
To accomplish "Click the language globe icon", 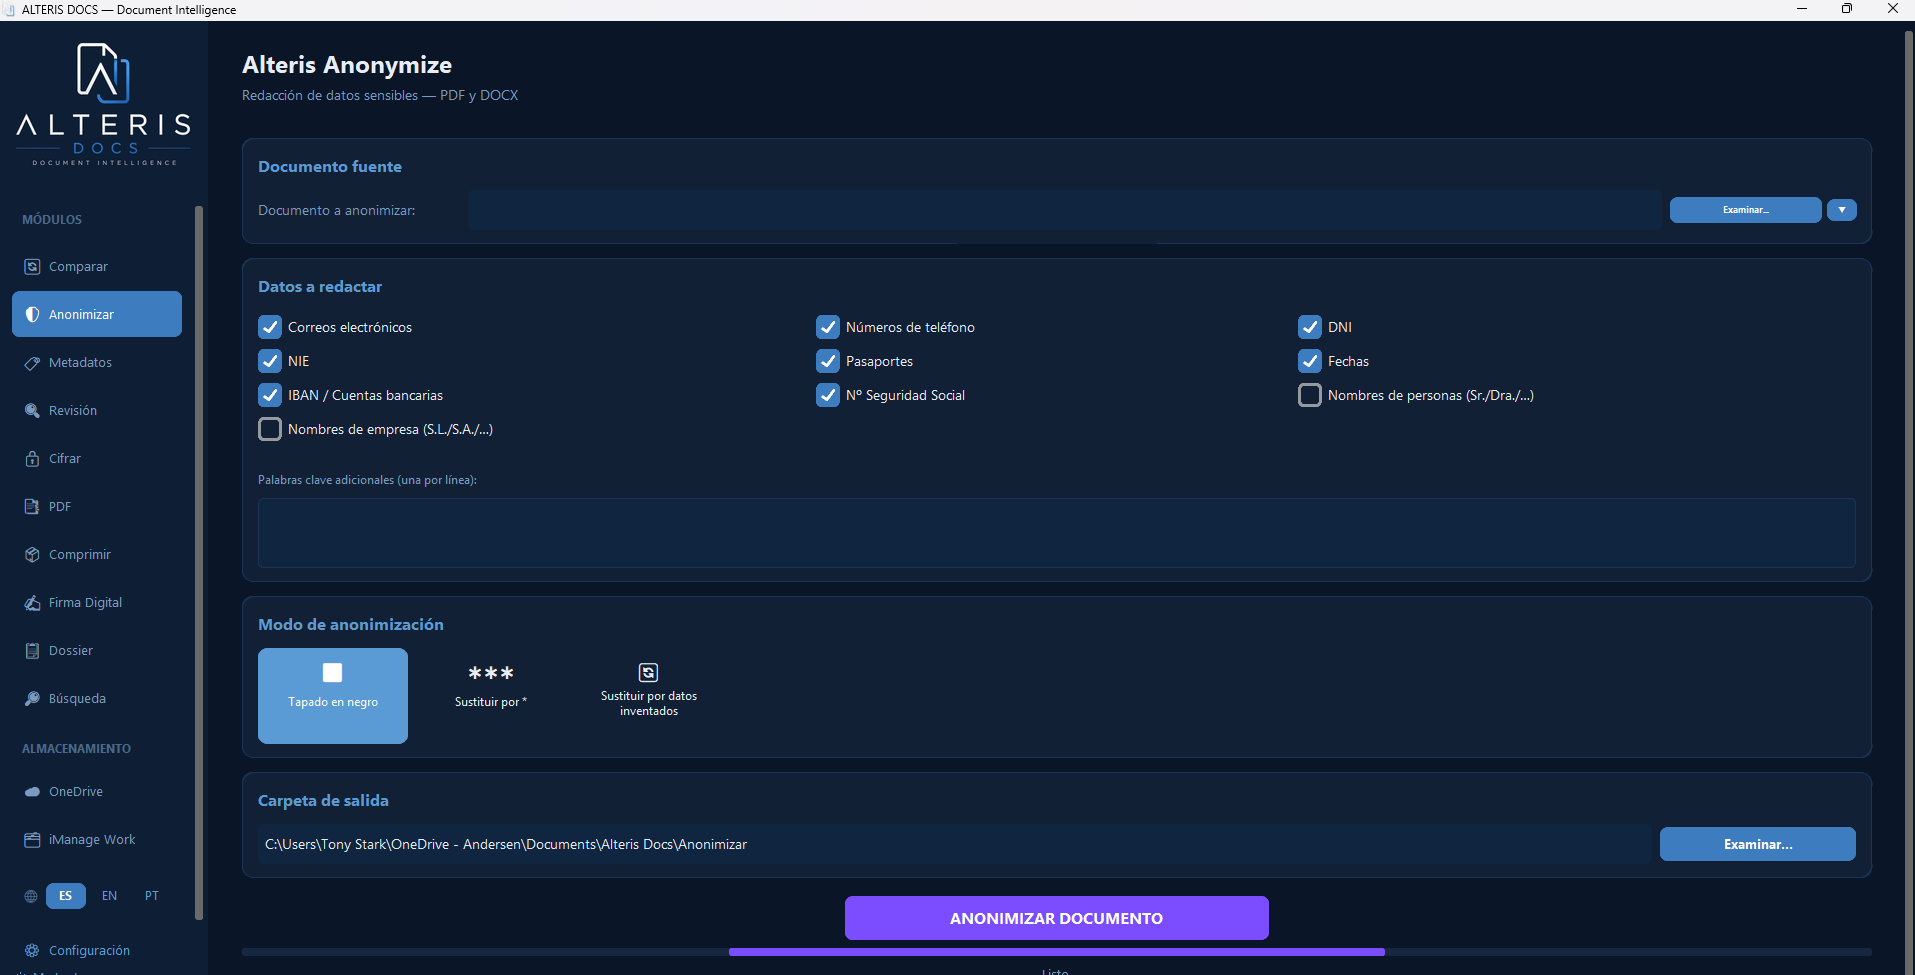I will [31, 896].
